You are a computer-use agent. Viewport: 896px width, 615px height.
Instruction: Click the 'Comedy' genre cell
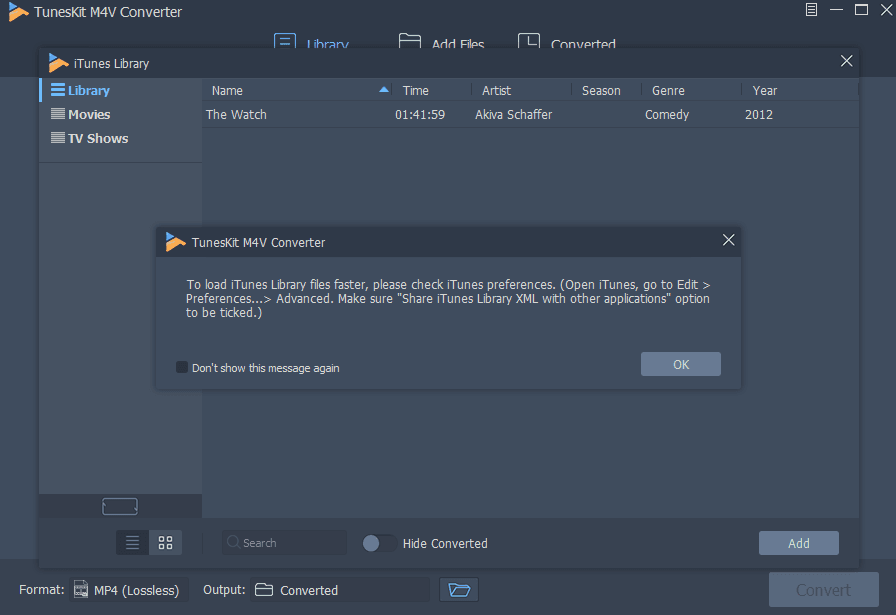(x=667, y=114)
